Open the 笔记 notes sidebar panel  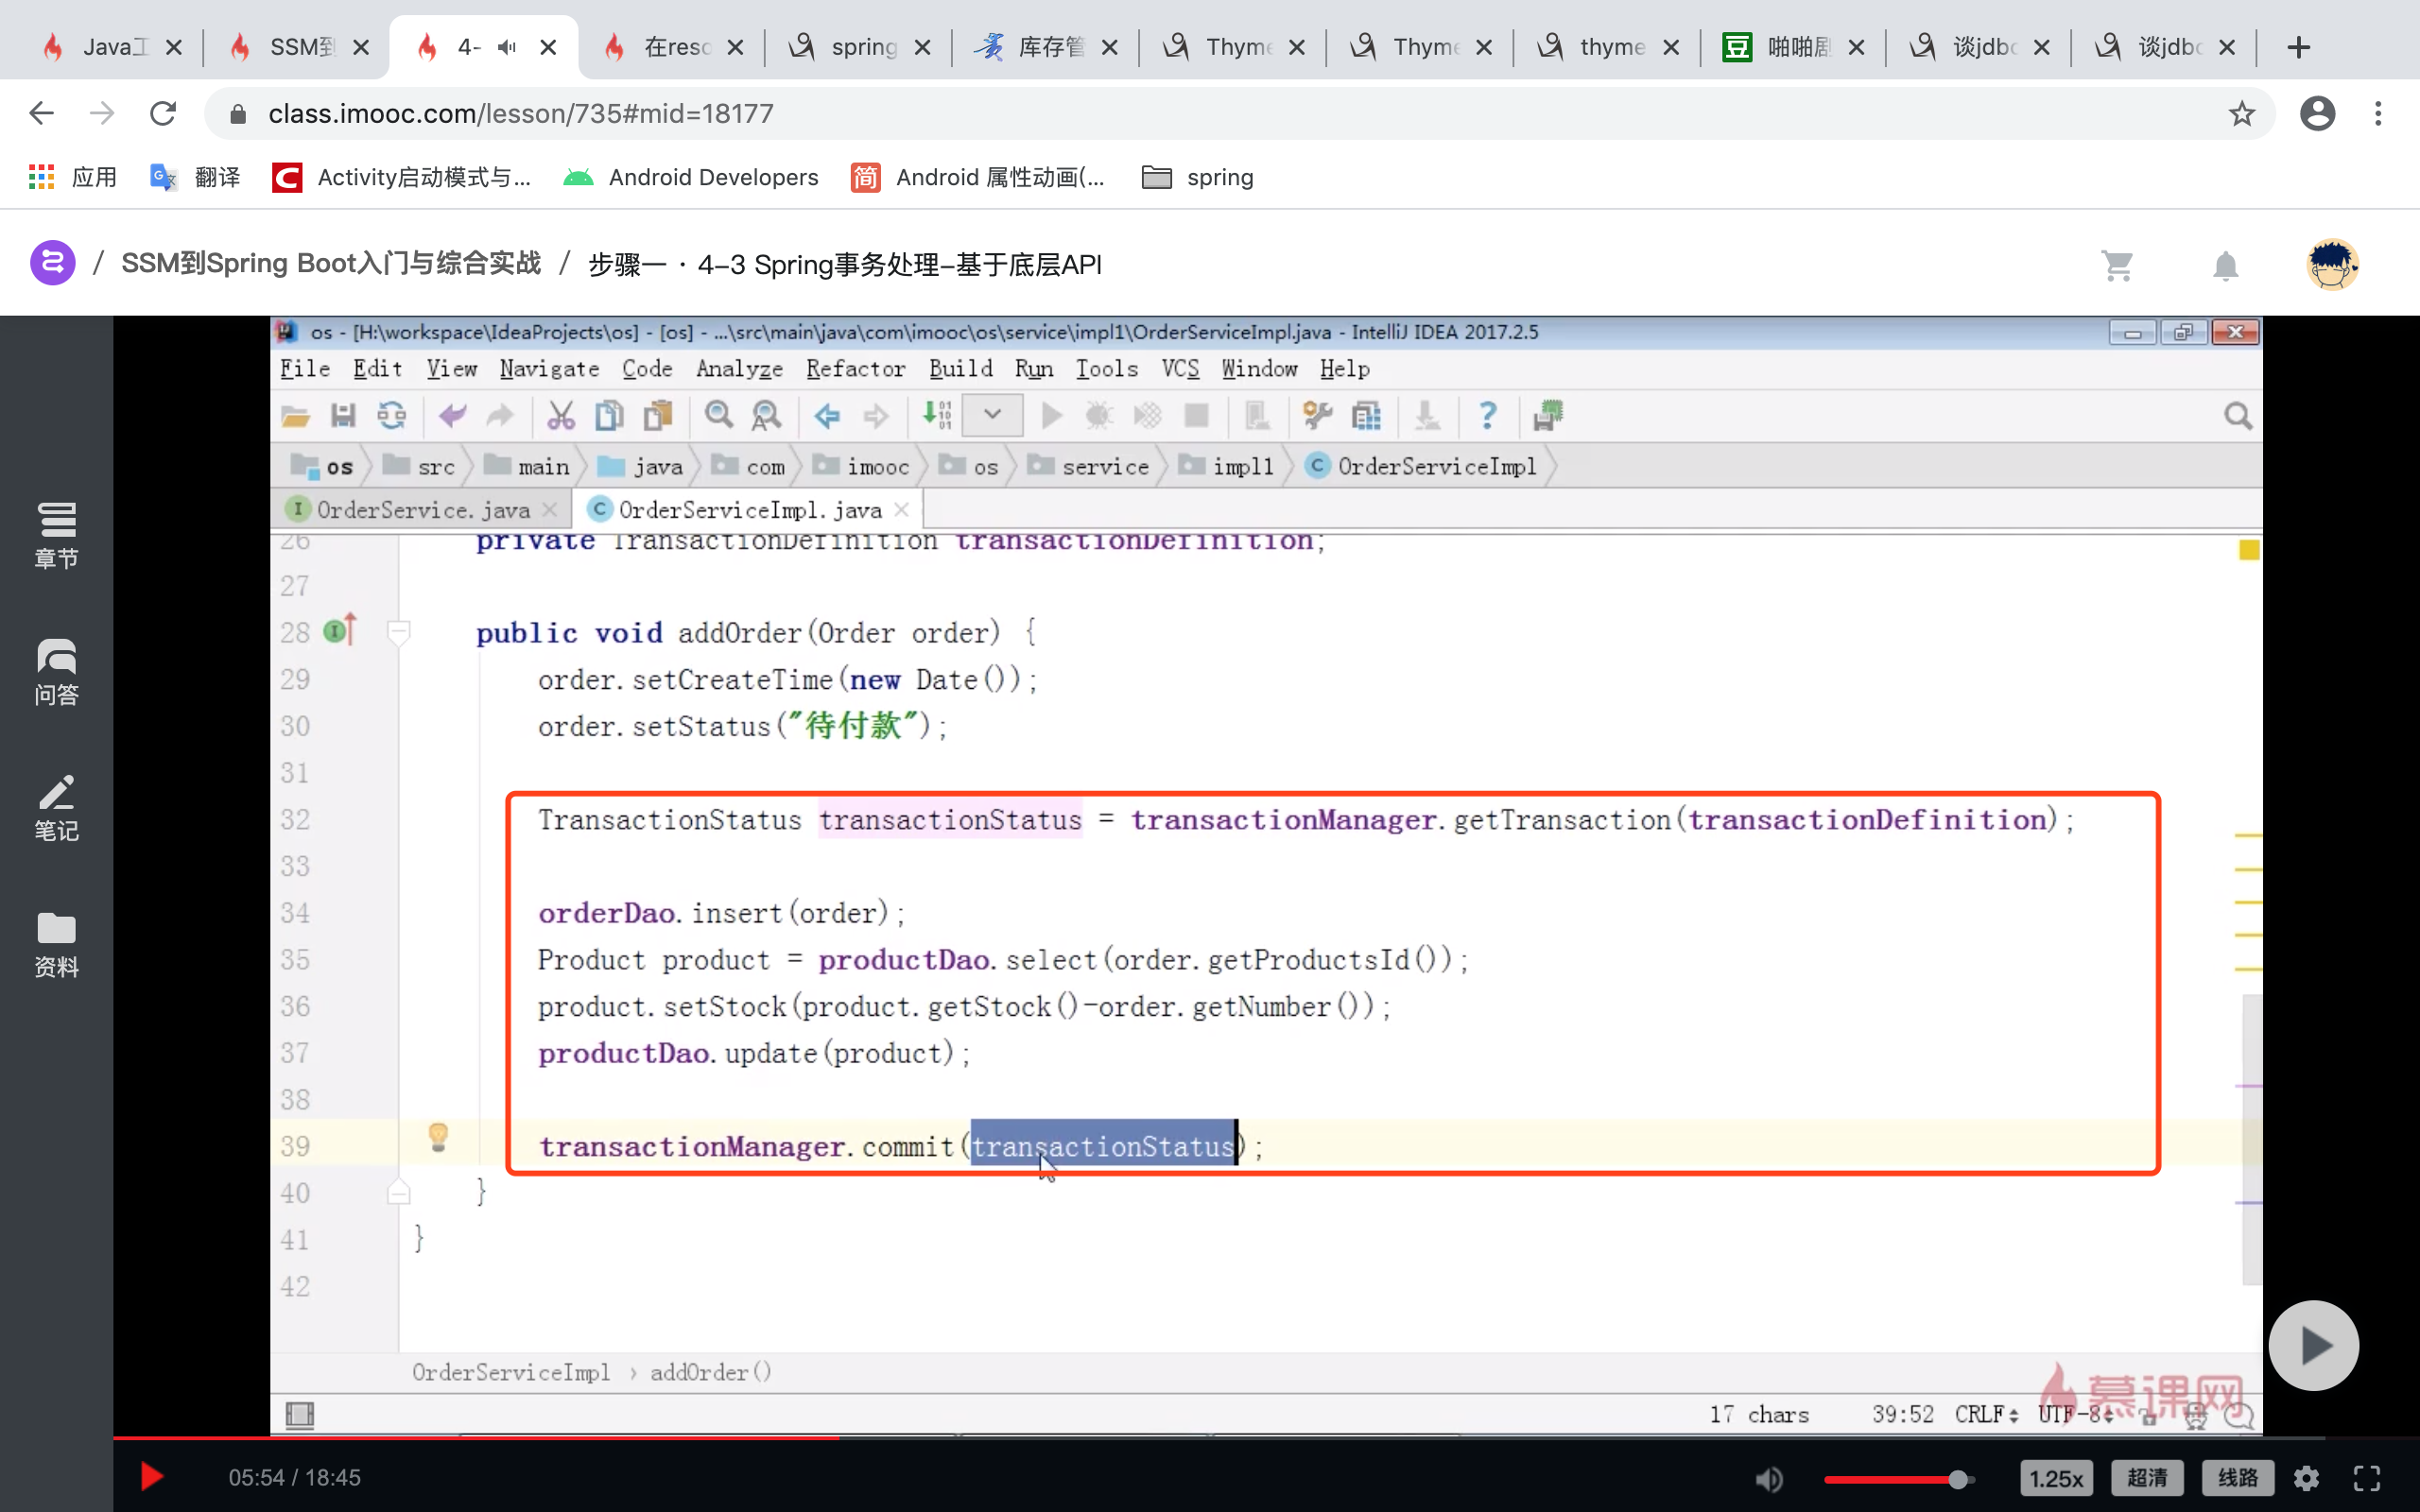tap(56, 808)
